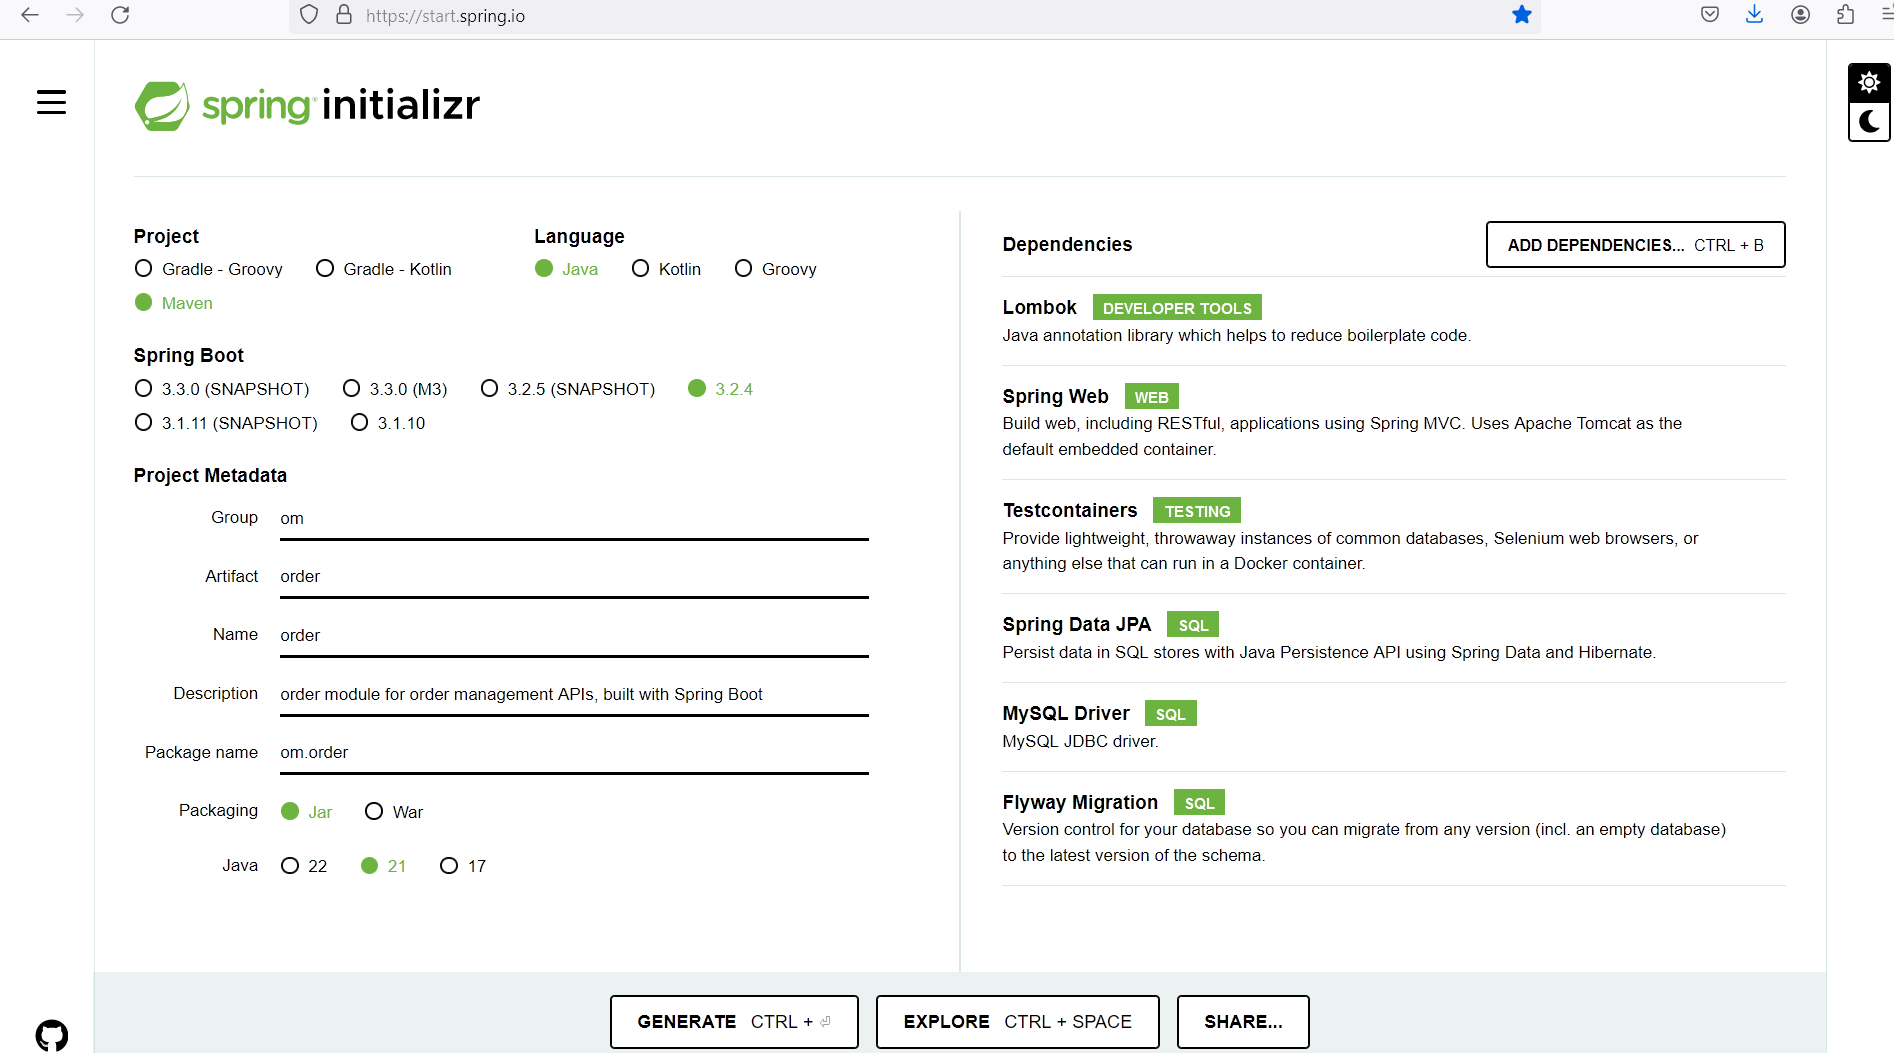Screen dimensions: 1894x1053
Task: Click the Artifact input field
Action: click(574, 577)
